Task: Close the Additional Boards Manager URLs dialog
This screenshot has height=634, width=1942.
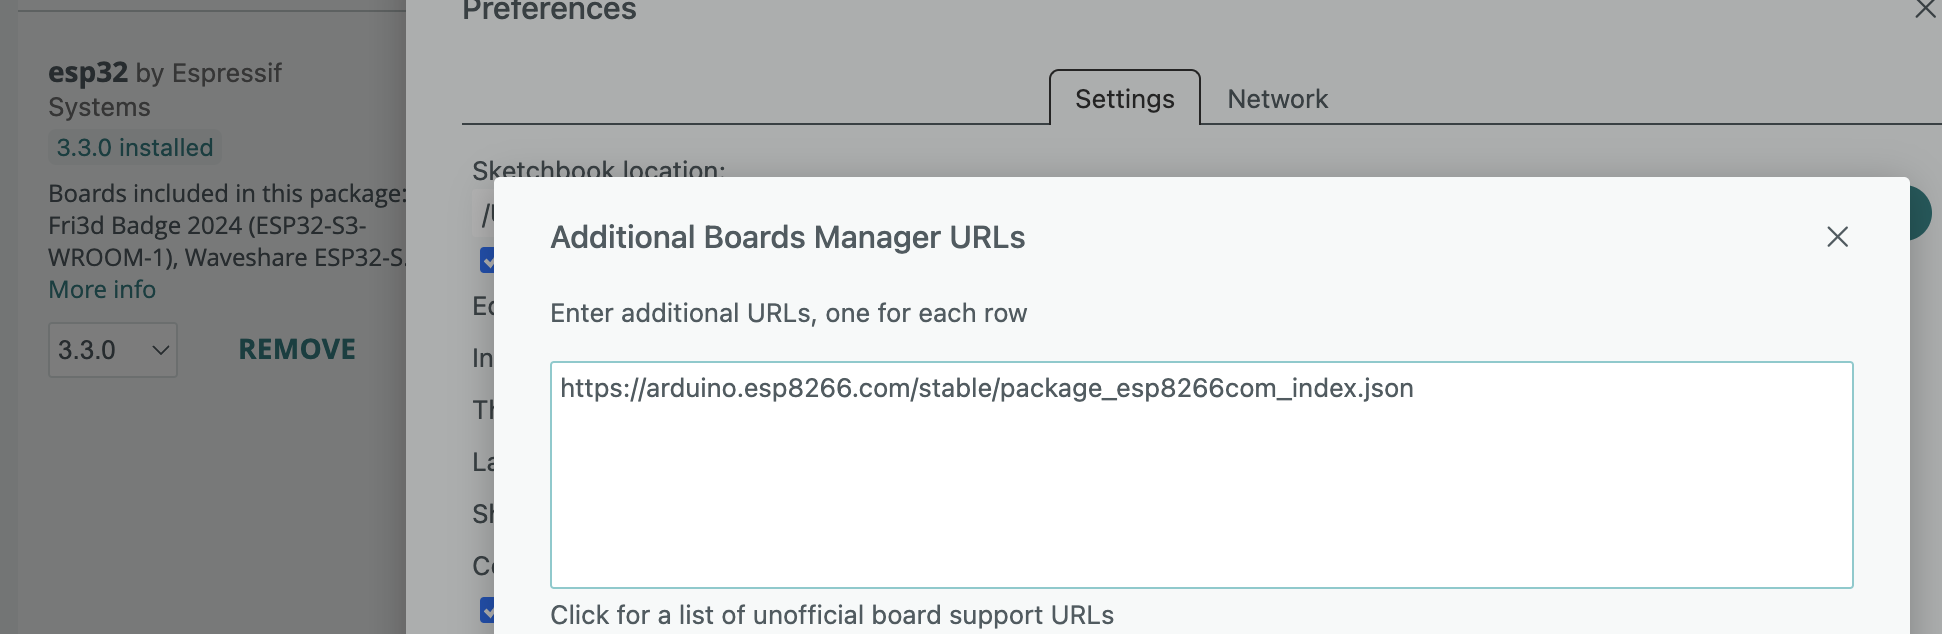Action: tap(1838, 238)
